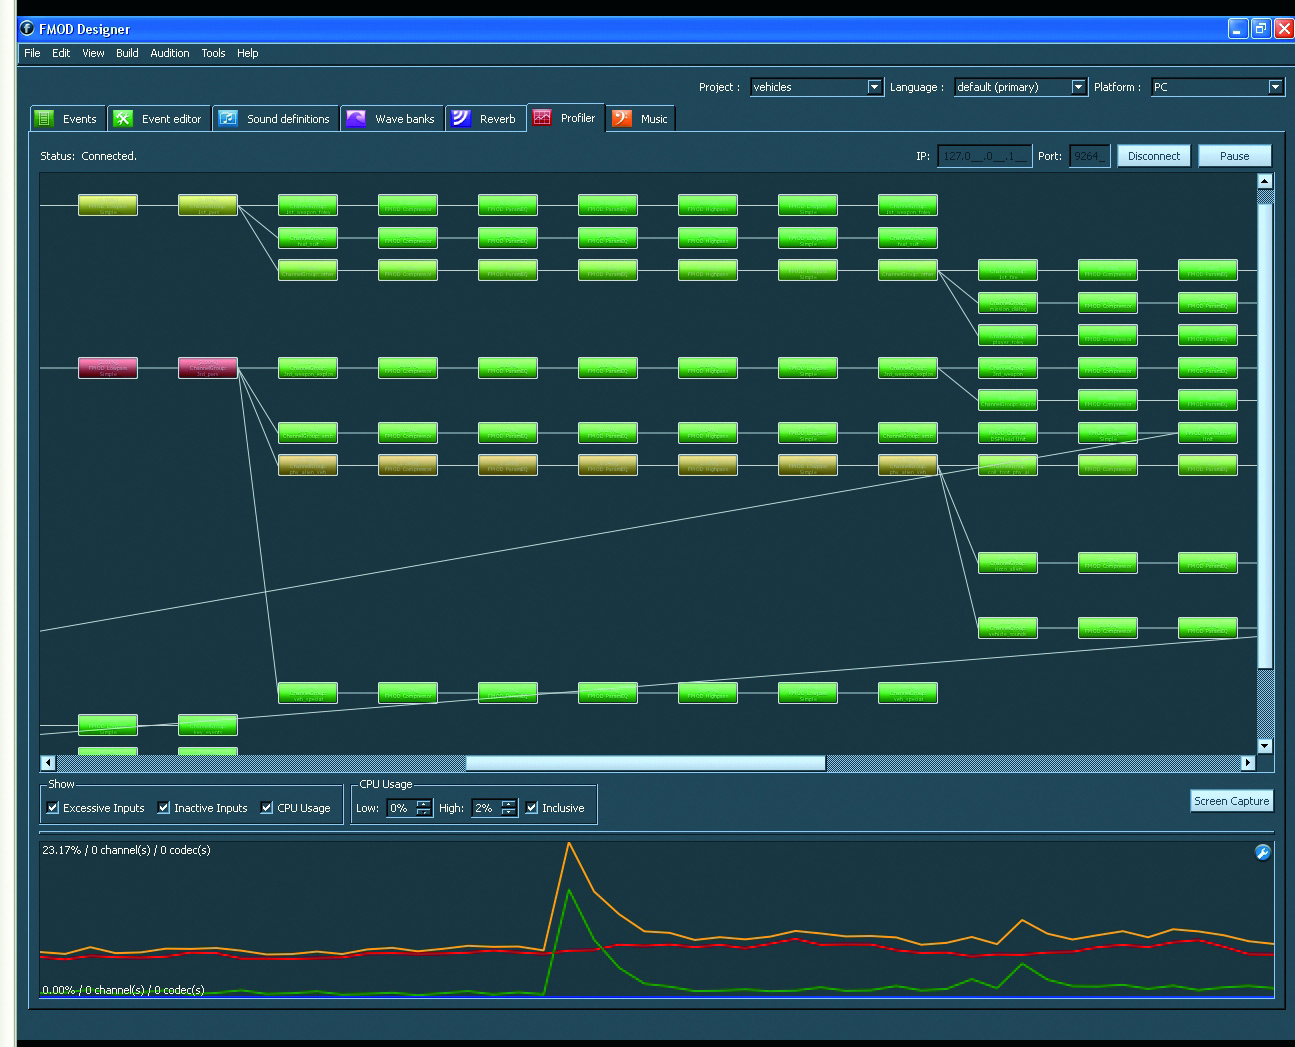Screen dimensions: 1295x1047
Task: Expand the Language dropdown
Action: point(1078,87)
